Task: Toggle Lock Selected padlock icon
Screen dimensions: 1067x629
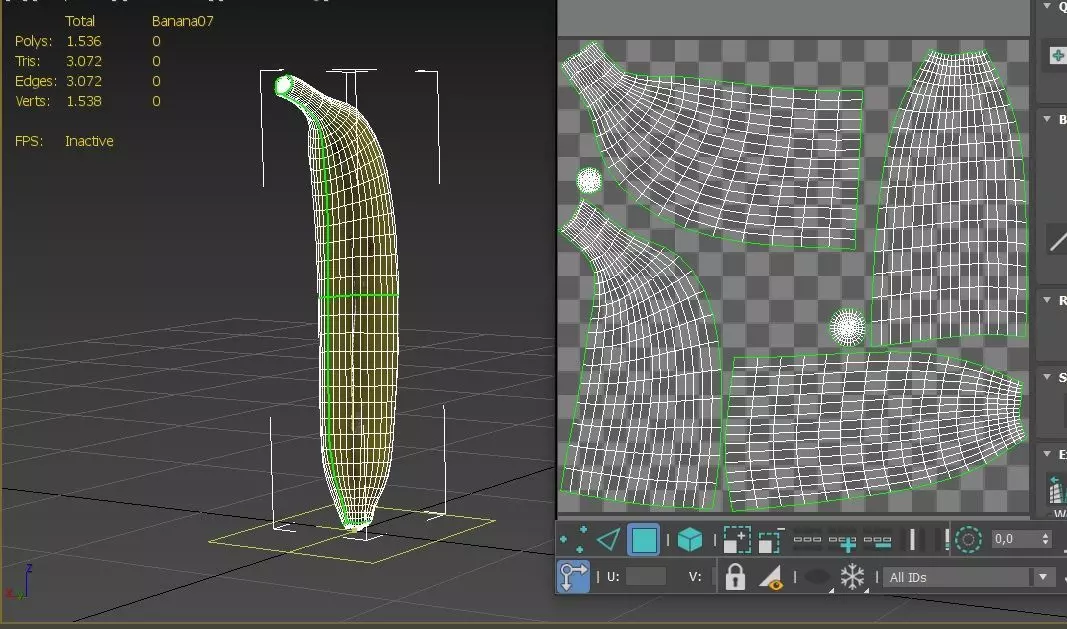Action: pyautogui.click(x=735, y=577)
